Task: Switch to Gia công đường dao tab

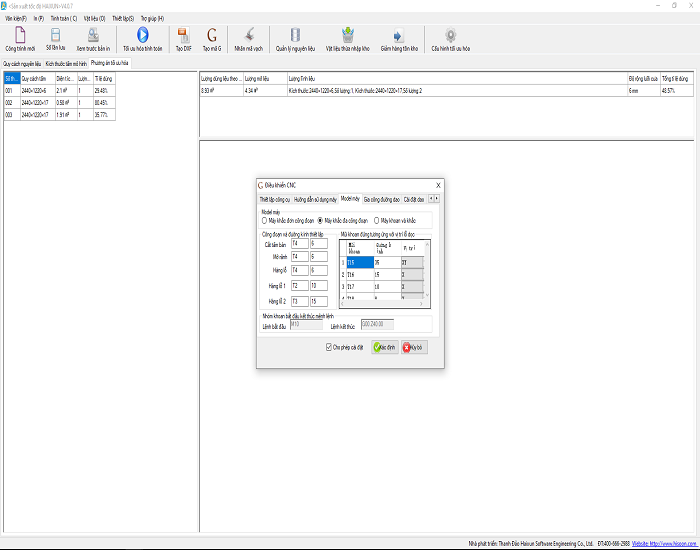Action: pyautogui.click(x=381, y=199)
